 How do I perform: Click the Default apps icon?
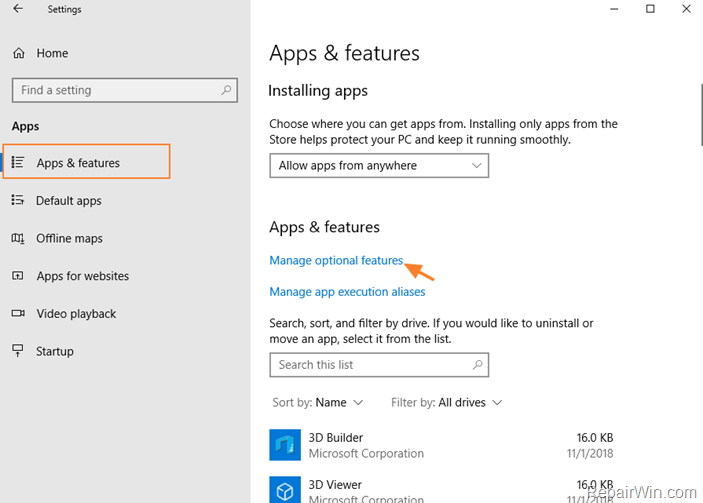tap(18, 200)
